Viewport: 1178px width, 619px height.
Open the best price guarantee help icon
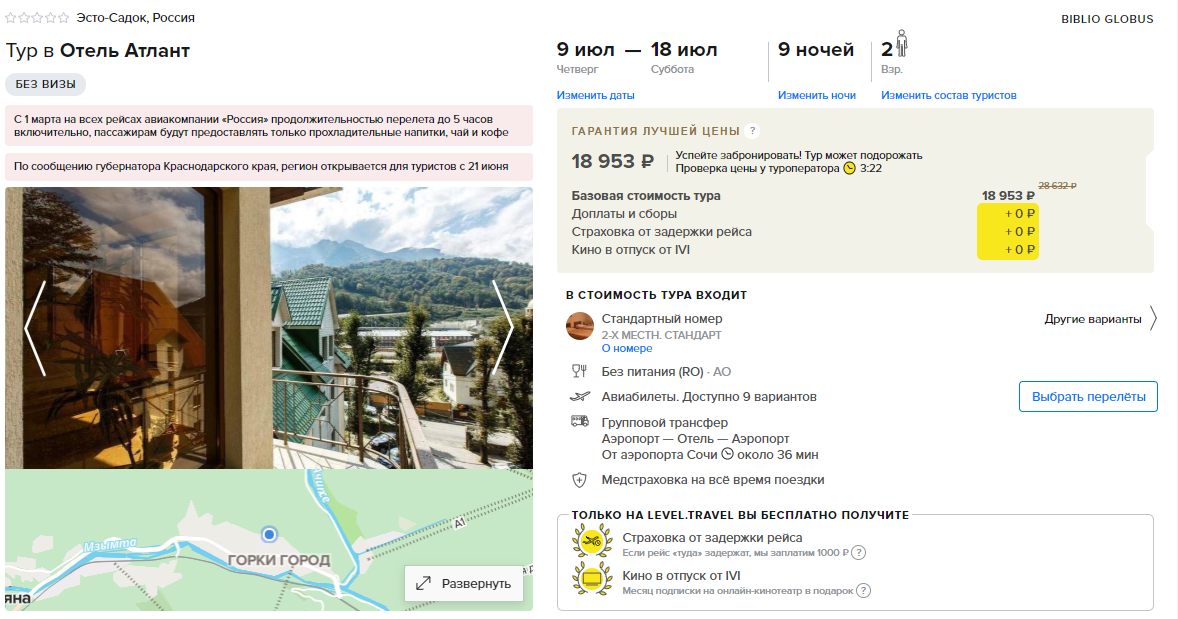pos(752,131)
